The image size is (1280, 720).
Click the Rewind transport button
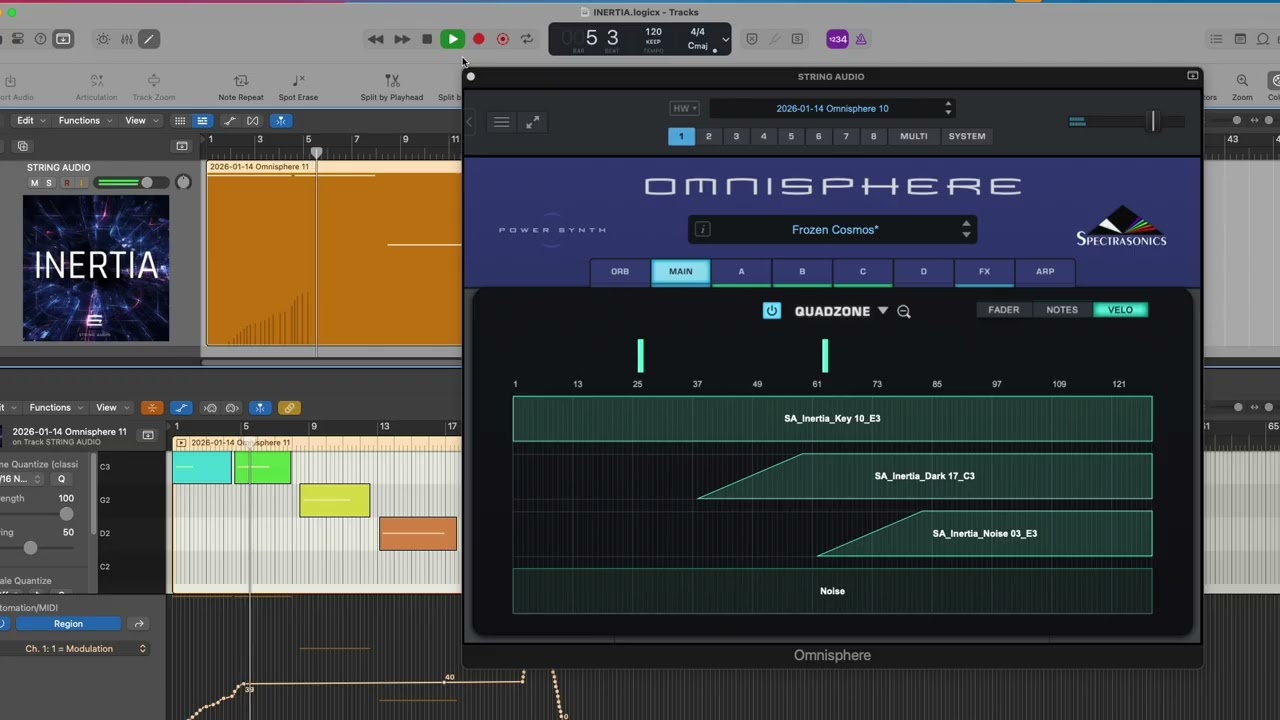pyautogui.click(x=375, y=39)
